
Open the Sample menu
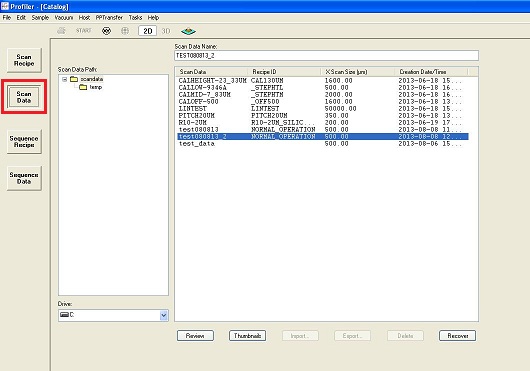click(x=40, y=18)
